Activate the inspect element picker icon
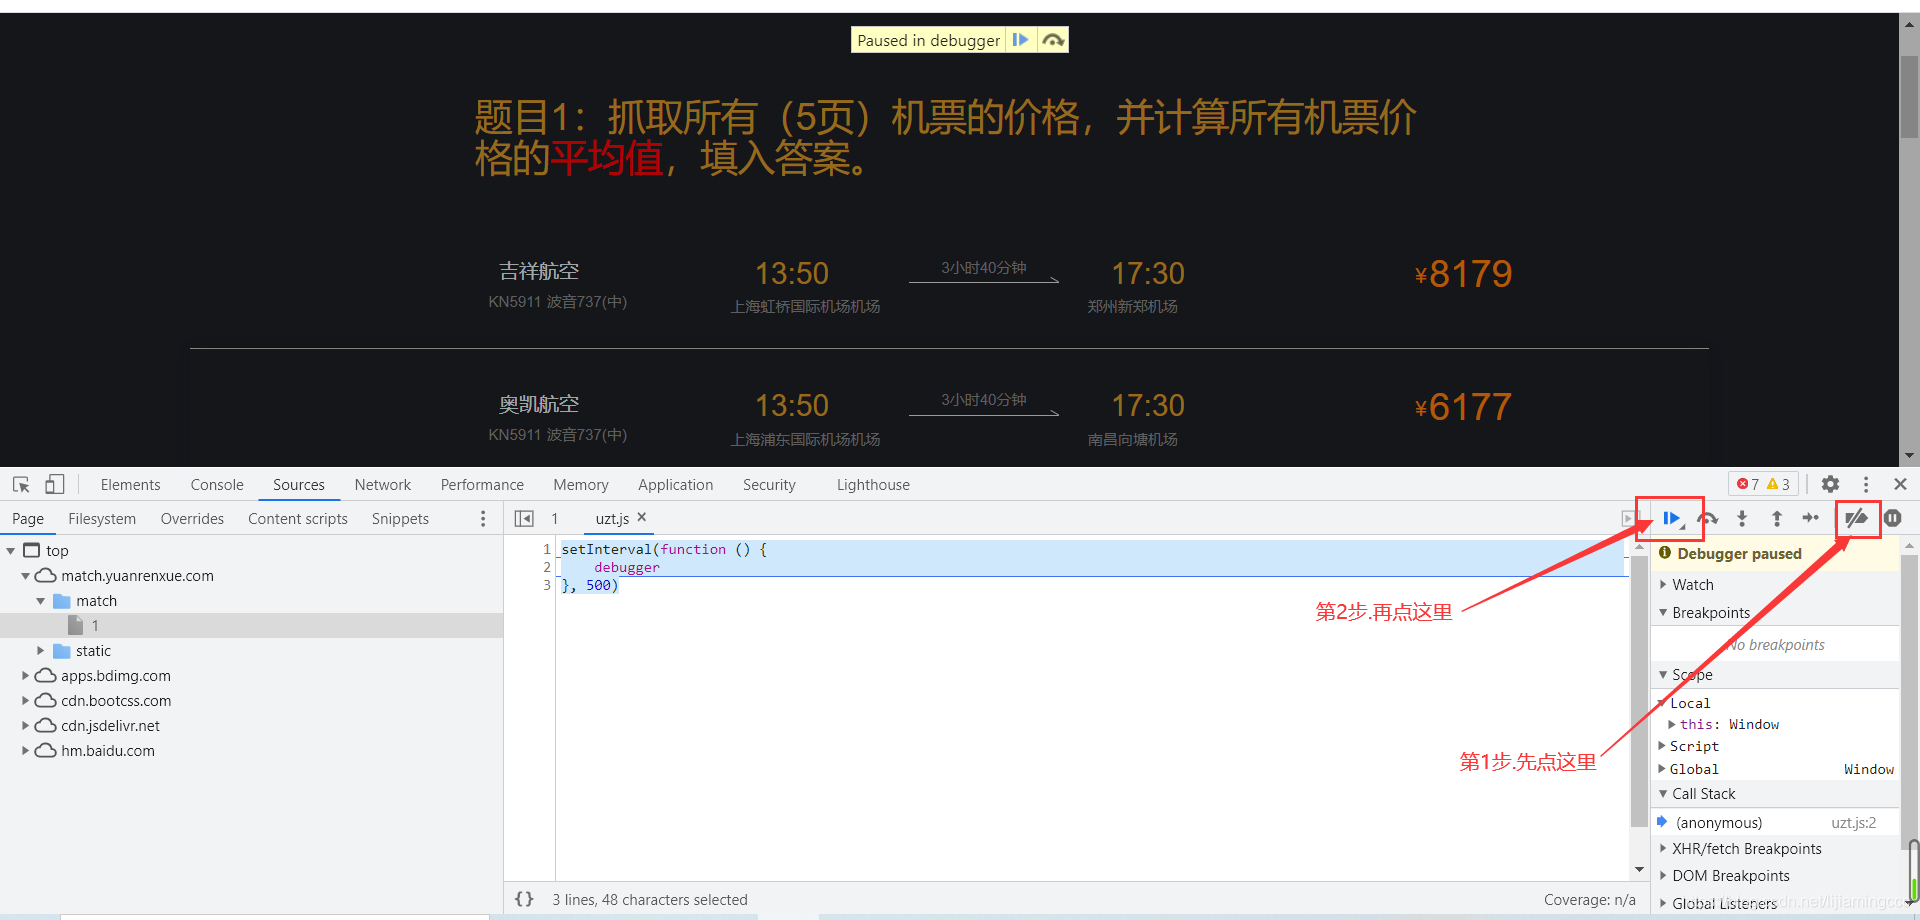The height and width of the screenshot is (920, 1920). [21, 485]
